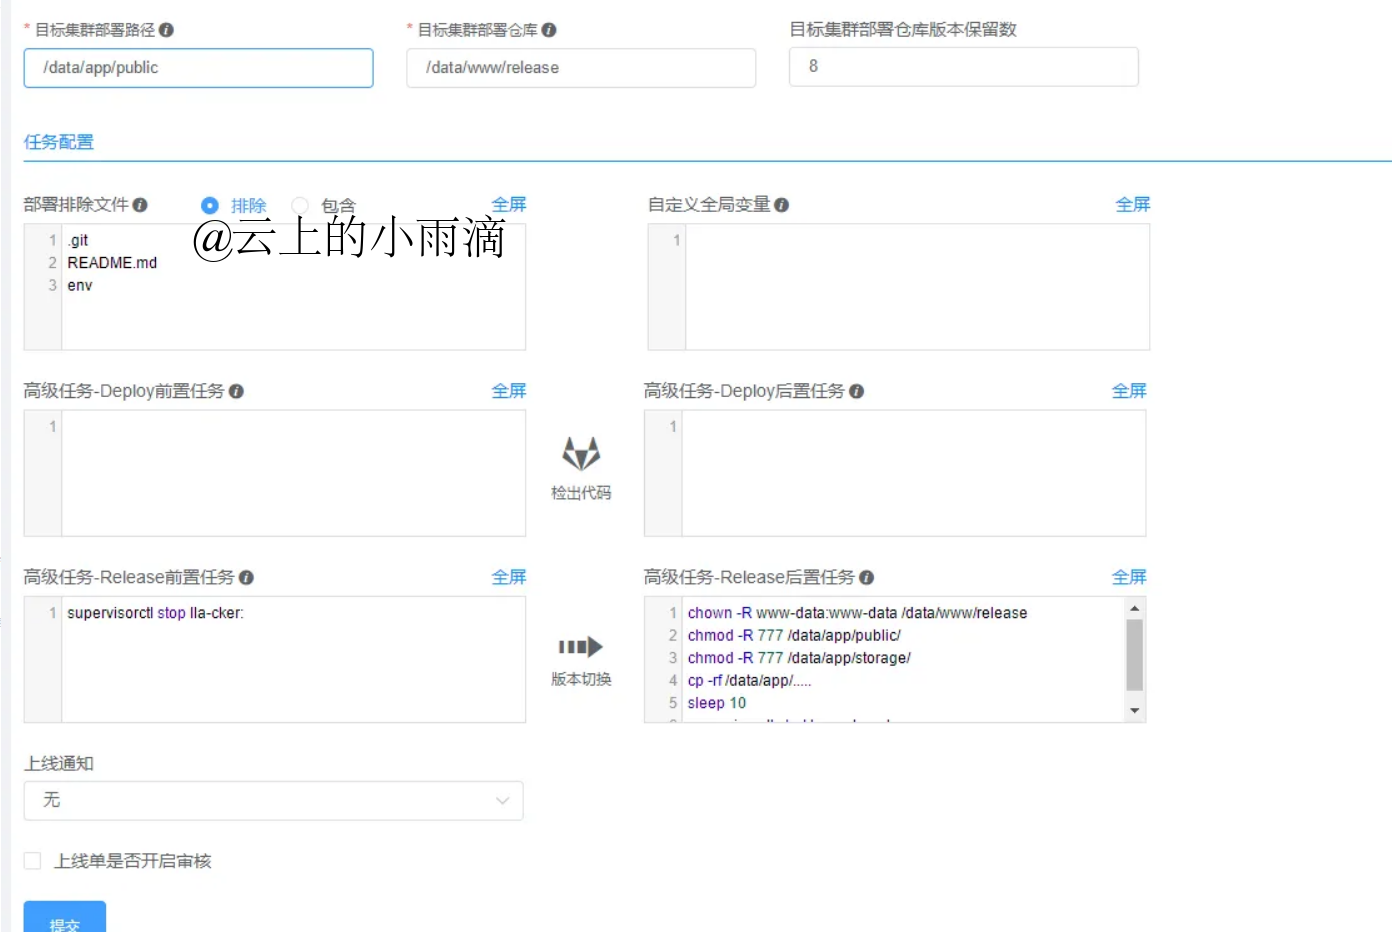Click info icon beside Deploy后置任务 label

(x=857, y=391)
